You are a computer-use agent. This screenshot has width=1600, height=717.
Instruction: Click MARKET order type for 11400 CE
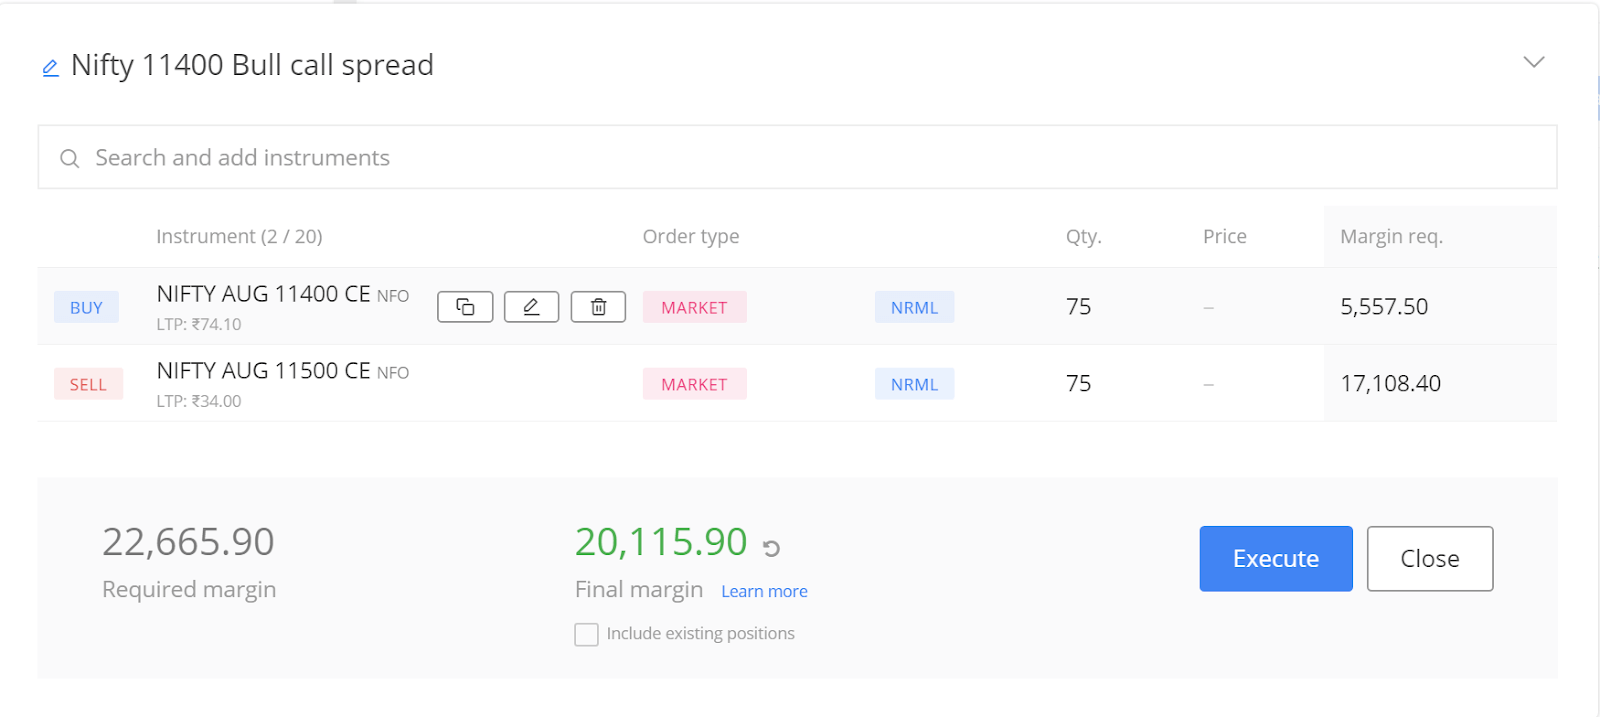pos(694,307)
